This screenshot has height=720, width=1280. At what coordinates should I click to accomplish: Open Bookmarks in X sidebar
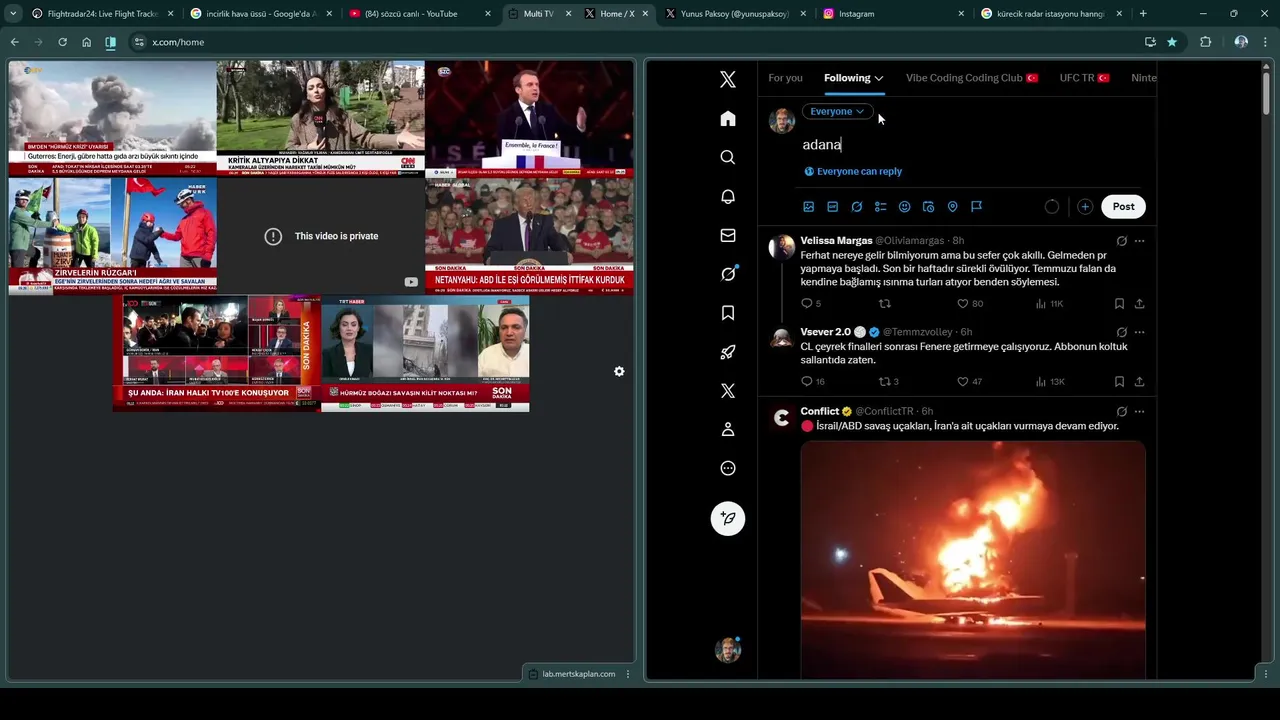pyautogui.click(x=728, y=313)
